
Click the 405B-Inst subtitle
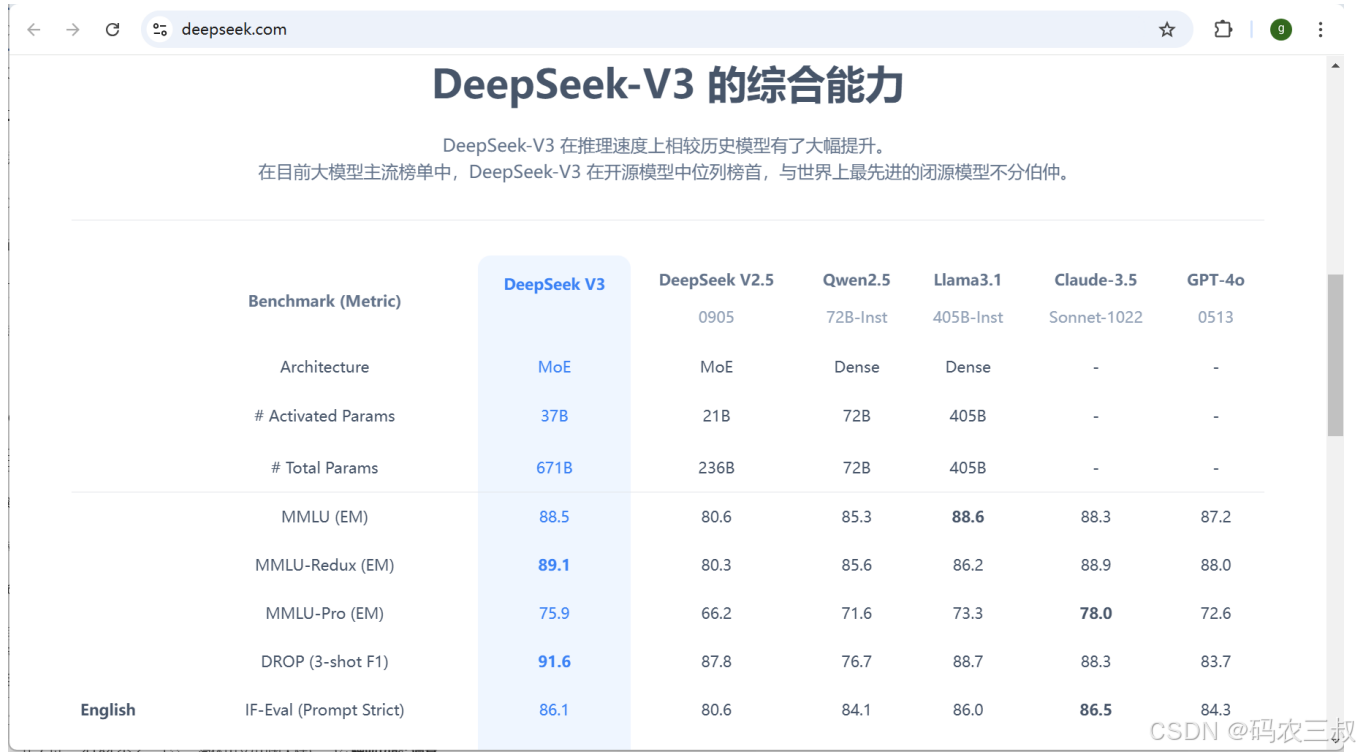coord(968,317)
